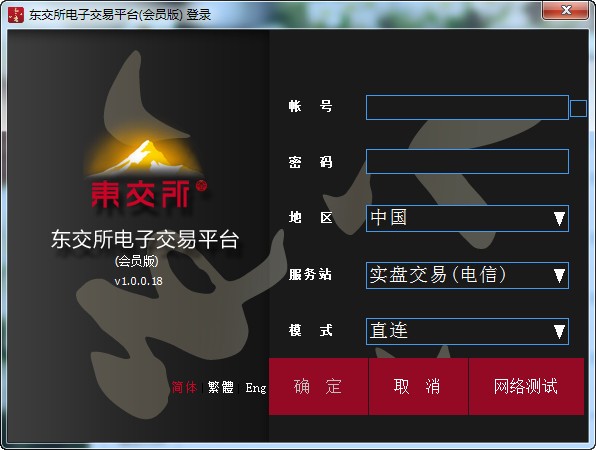The height and width of the screenshot is (450, 596).
Task: Click the version text v1.0.0.18
Action: point(139,281)
